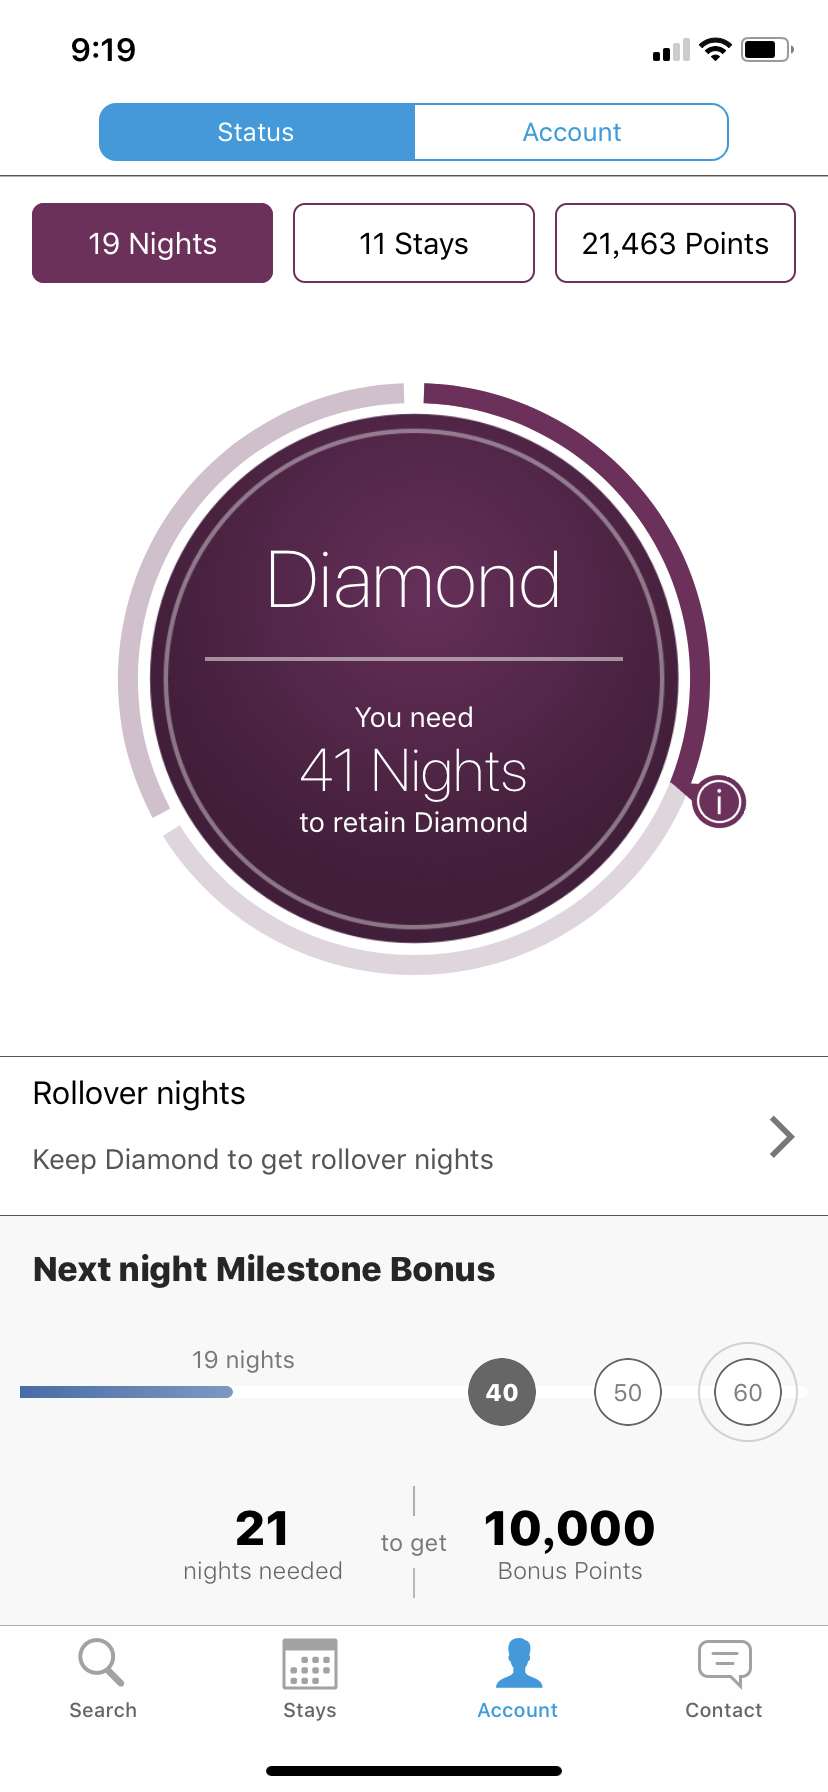Tap the Account person icon
Image resolution: width=828 pixels, height=1792 pixels.
pyautogui.click(x=518, y=1664)
